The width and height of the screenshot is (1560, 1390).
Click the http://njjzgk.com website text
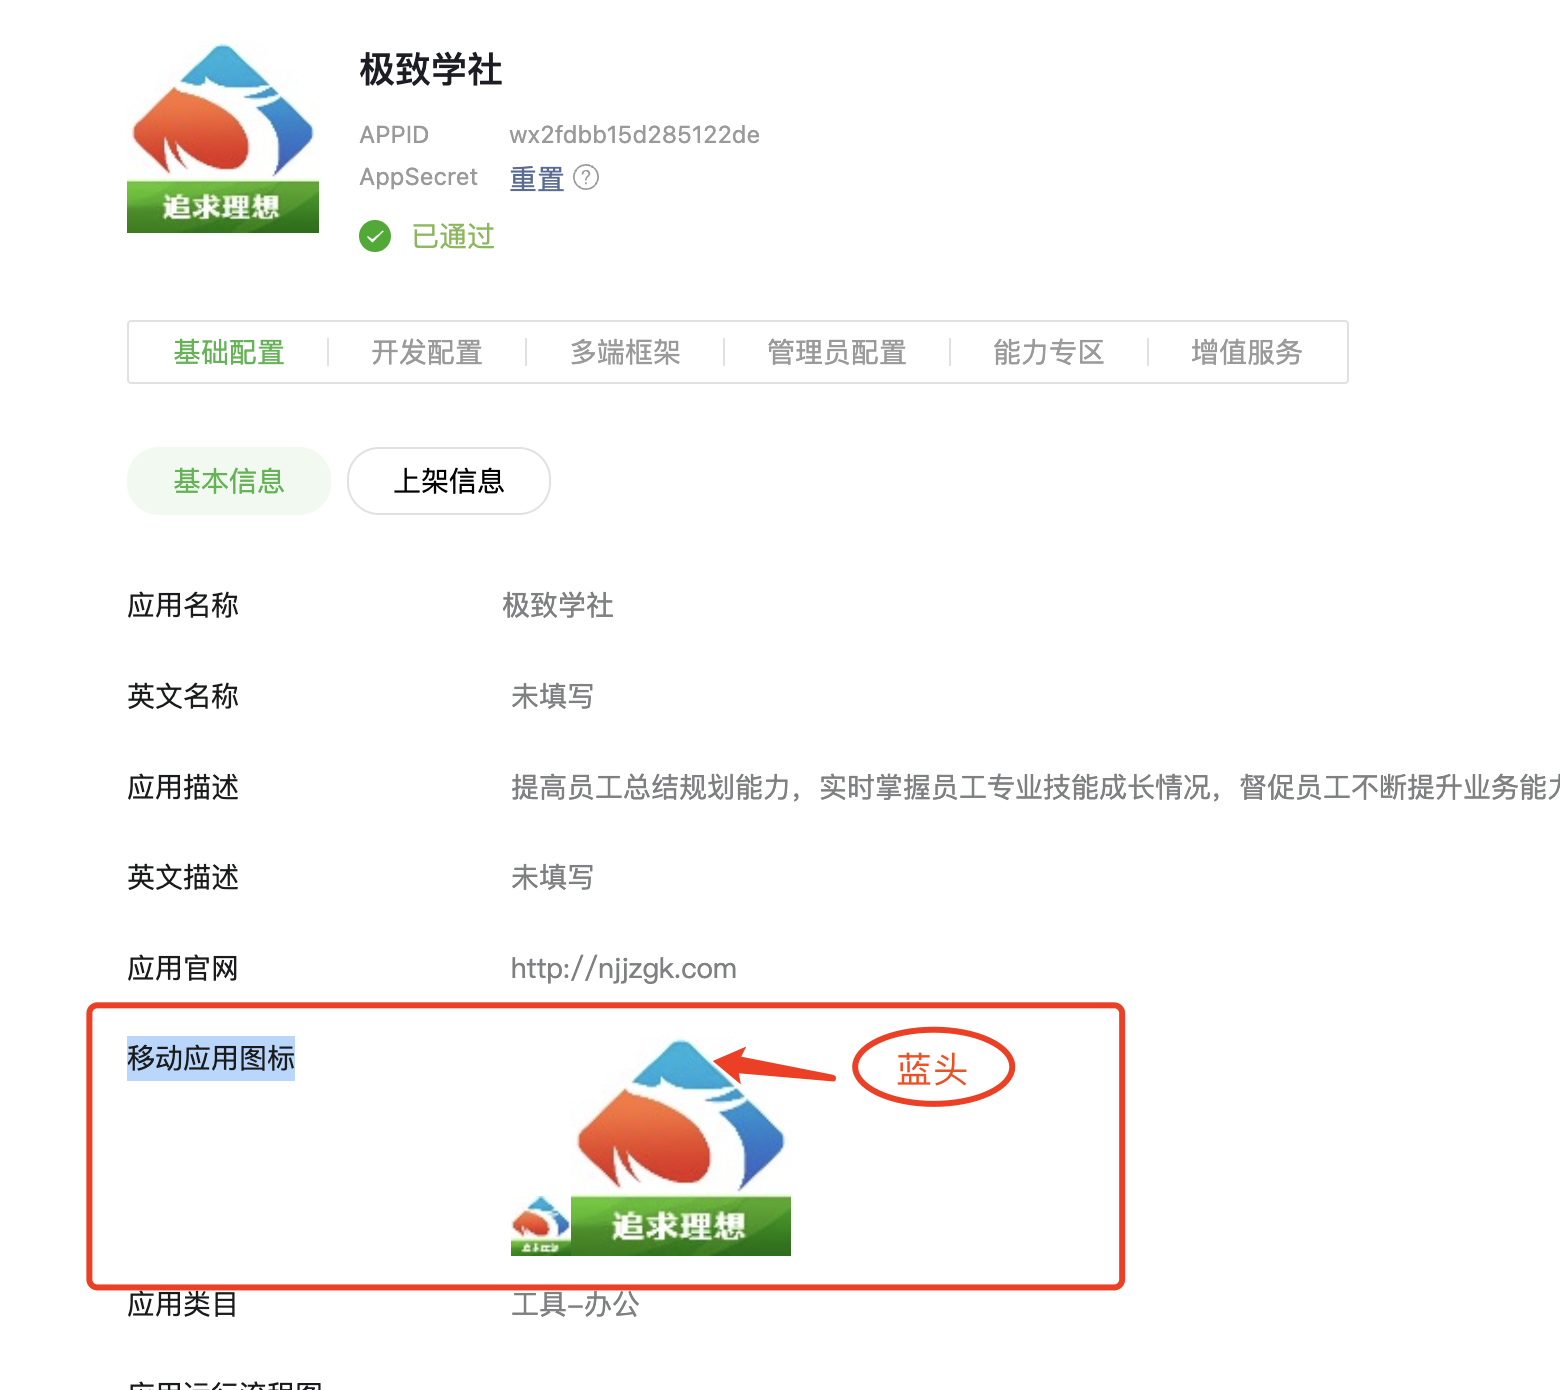(623, 968)
